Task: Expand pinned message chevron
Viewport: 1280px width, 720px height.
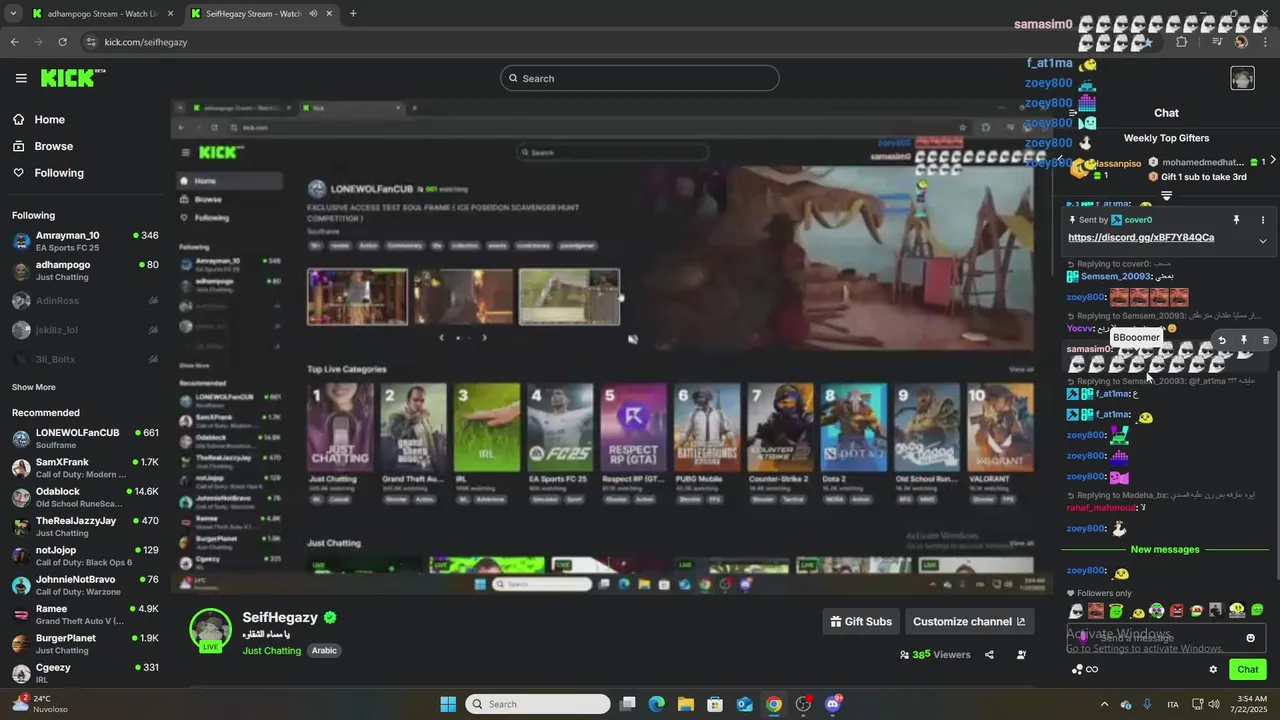Action: [x=1262, y=240]
